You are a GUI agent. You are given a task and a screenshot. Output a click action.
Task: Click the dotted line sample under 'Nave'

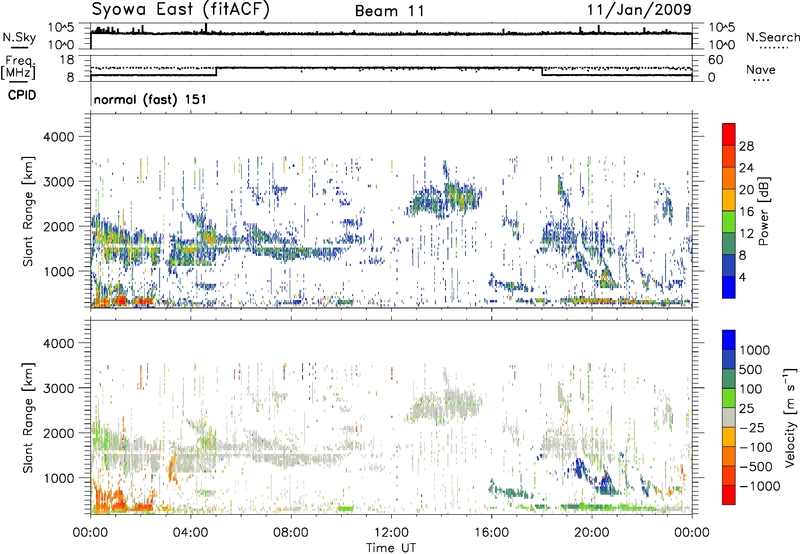[x=762, y=80]
